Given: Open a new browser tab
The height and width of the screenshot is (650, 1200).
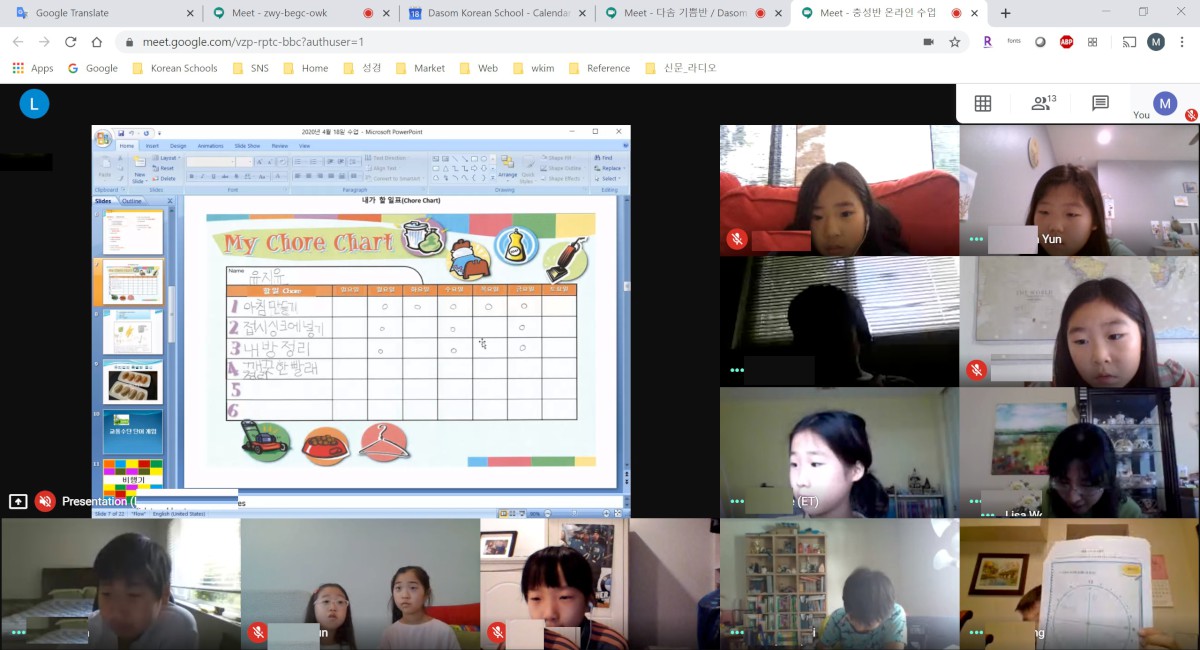Looking at the screenshot, I should (x=1005, y=13).
